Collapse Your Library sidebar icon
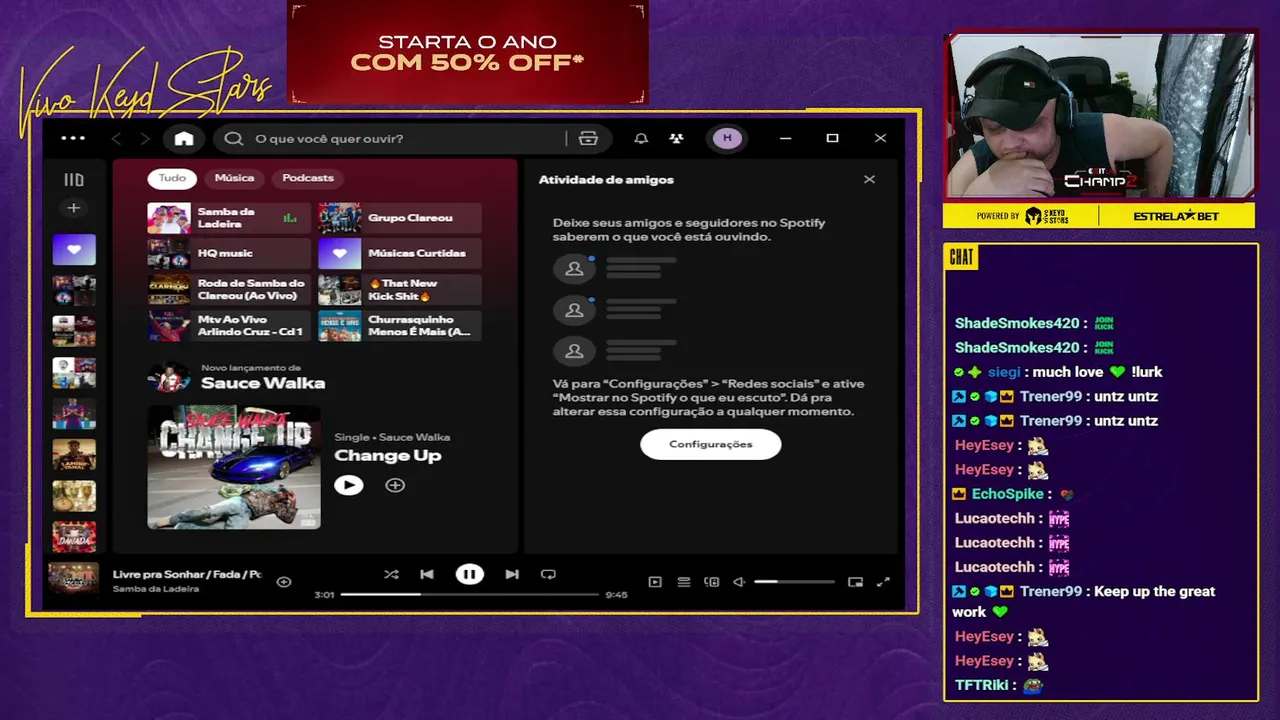This screenshot has height=720, width=1280. coord(74,180)
